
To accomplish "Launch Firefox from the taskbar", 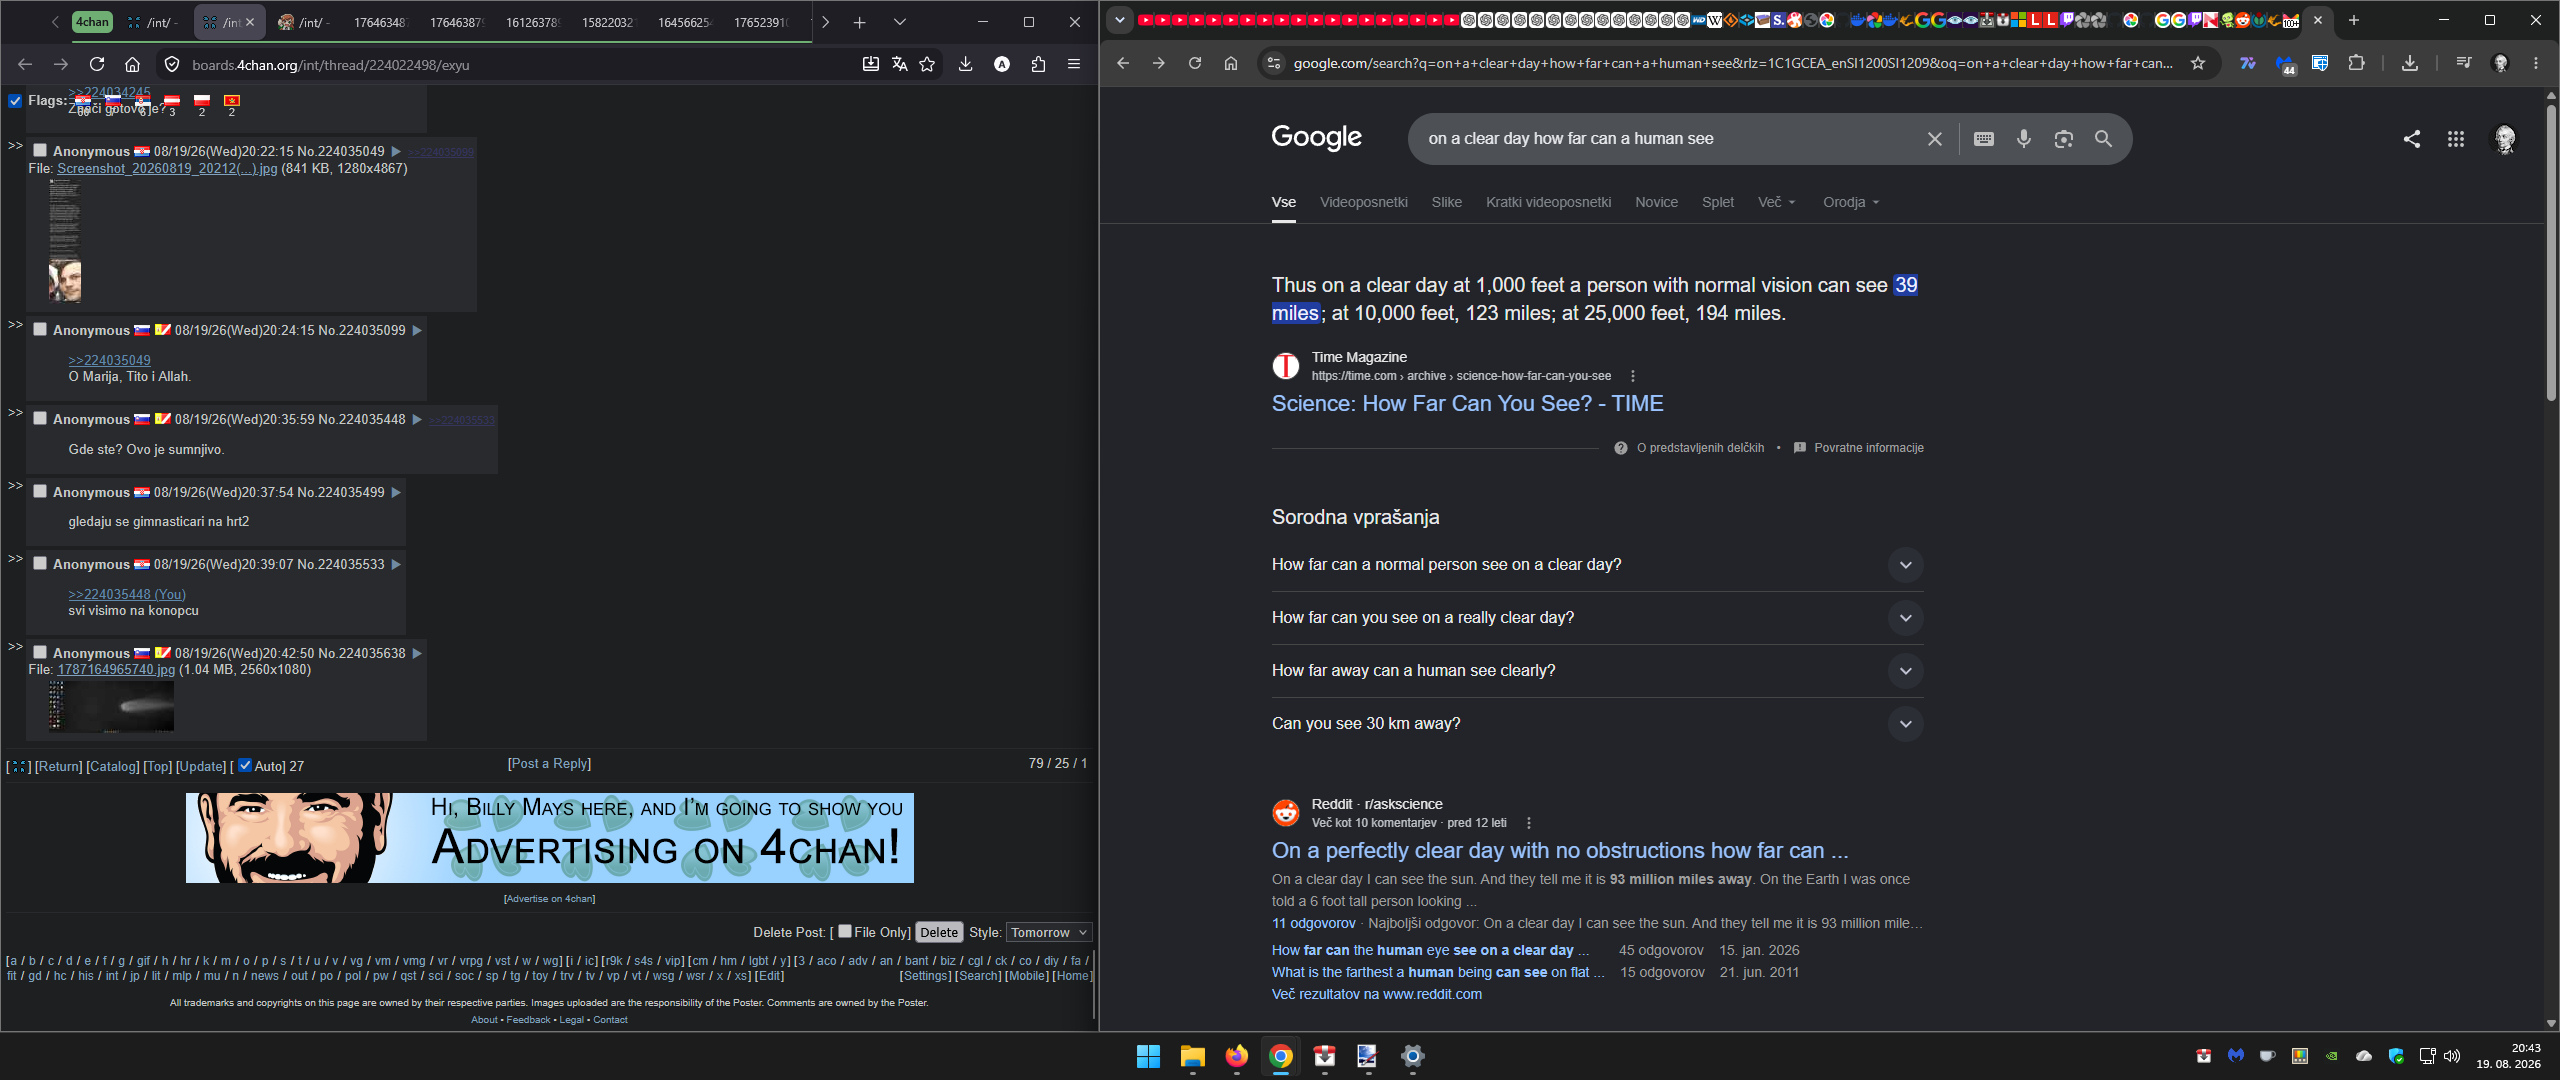I will click(x=1237, y=1056).
